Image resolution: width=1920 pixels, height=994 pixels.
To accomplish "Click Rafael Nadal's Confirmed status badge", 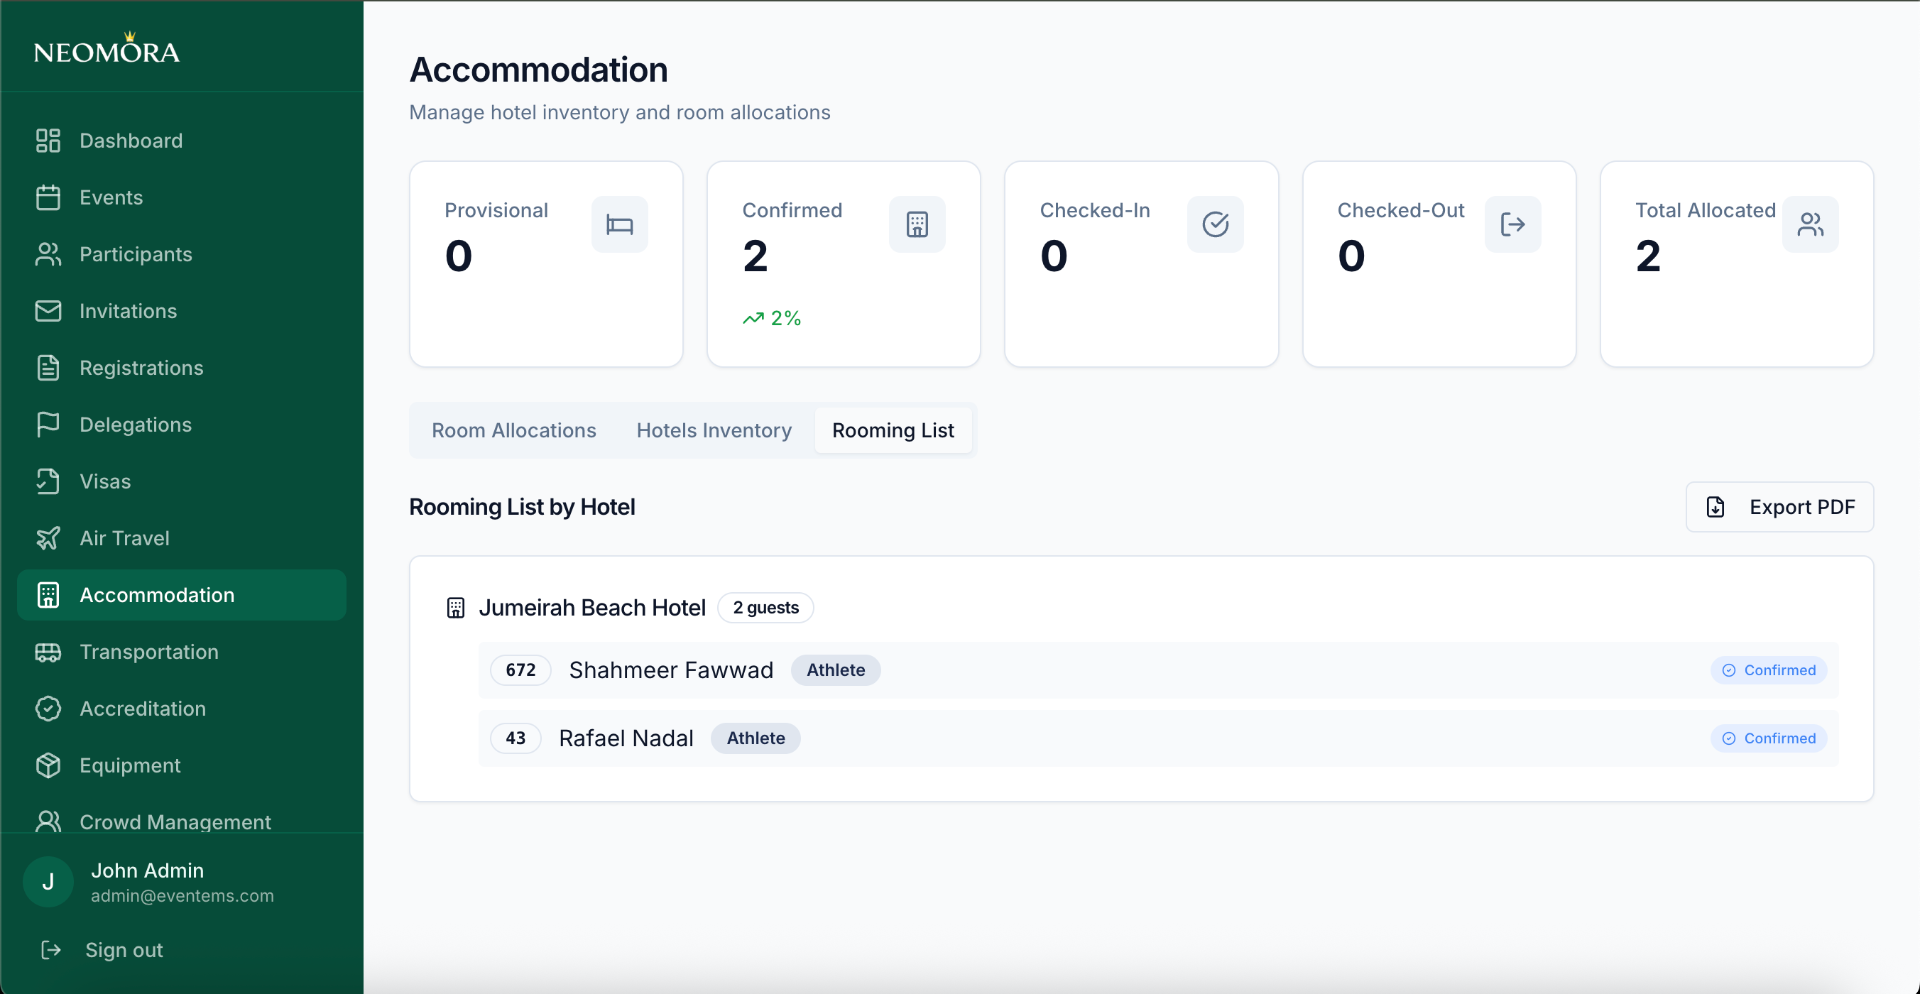I will pyautogui.click(x=1768, y=738).
